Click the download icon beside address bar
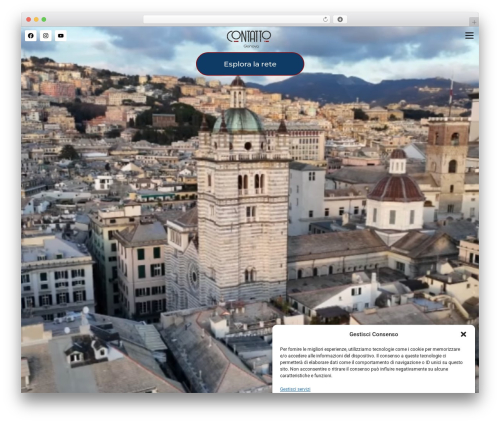 [x=340, y=19]
